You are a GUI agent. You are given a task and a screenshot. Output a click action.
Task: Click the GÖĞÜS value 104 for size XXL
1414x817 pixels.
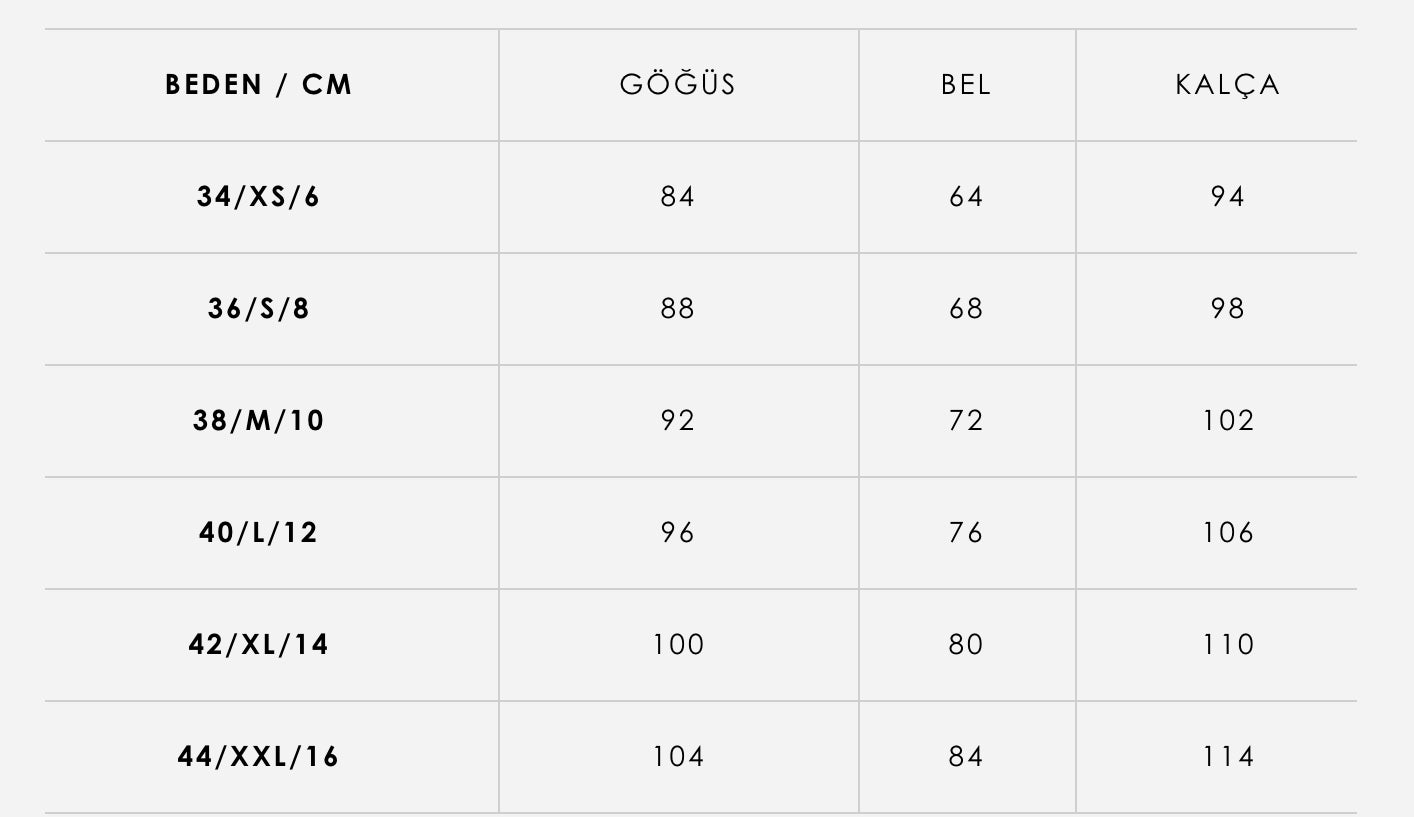pos(678,757)
